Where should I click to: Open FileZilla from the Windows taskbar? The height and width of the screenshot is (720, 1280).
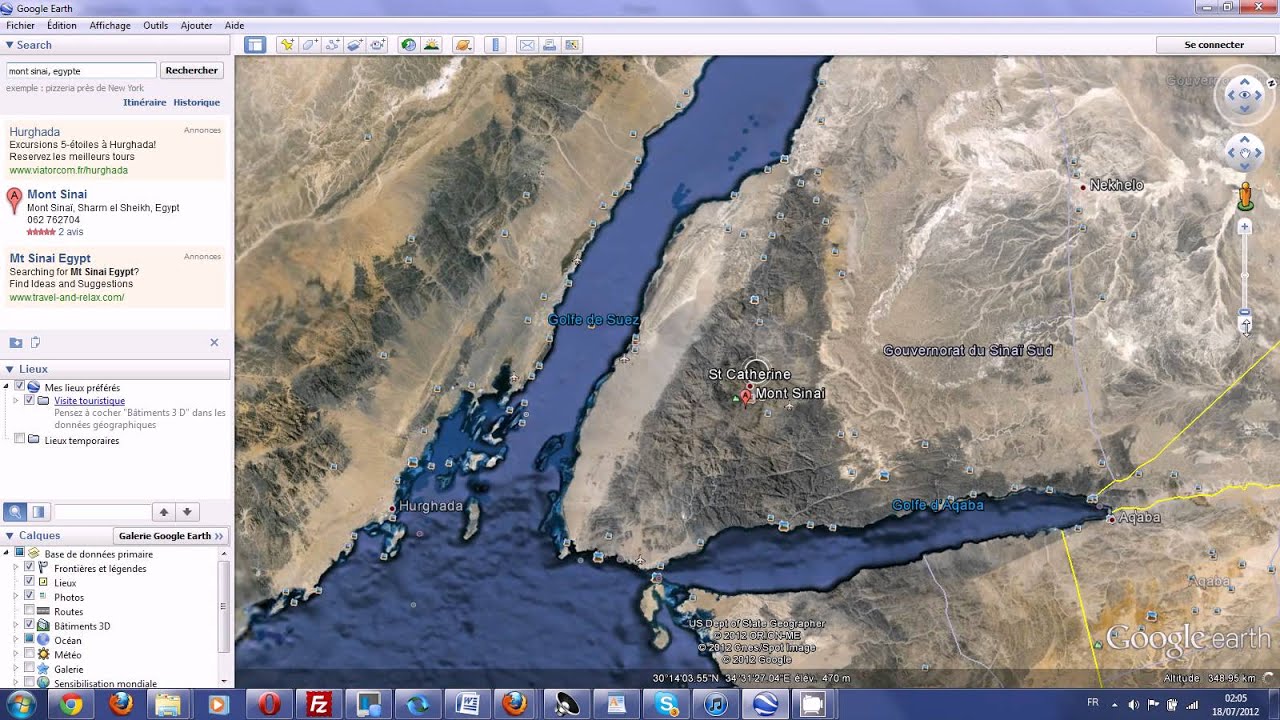[319, 704]
